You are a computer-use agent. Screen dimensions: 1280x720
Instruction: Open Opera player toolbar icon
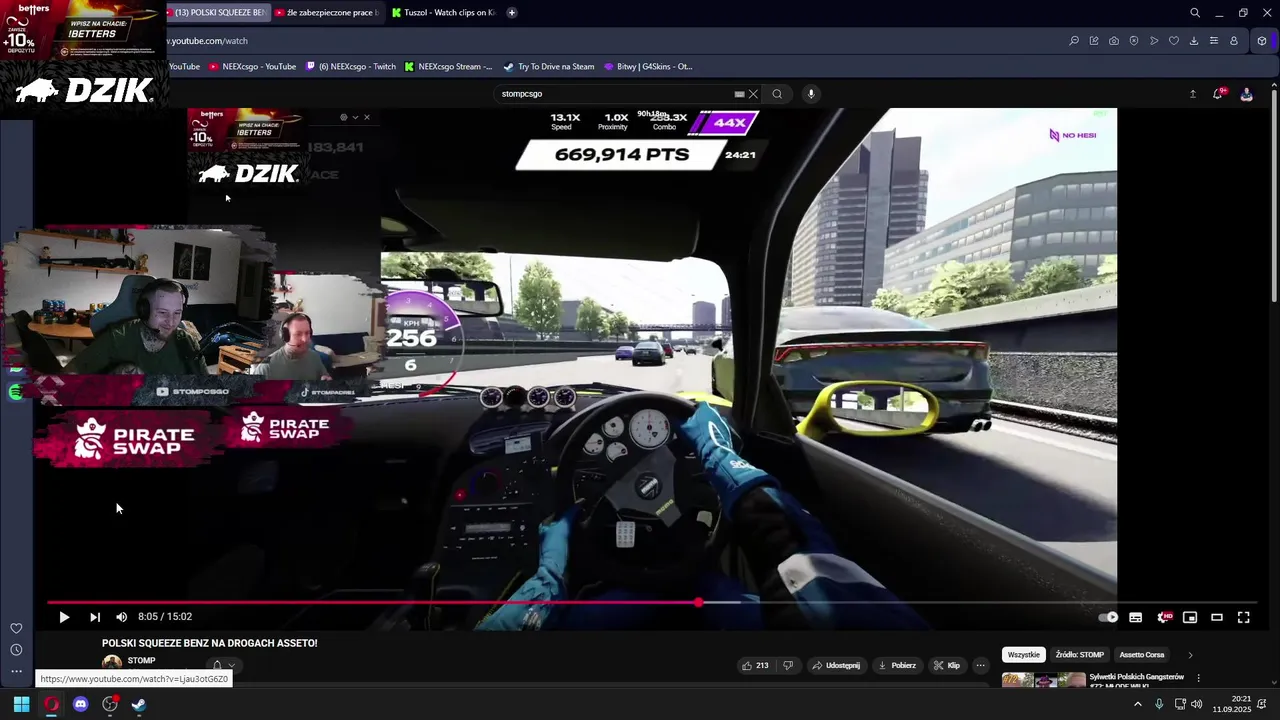point(1154,41)
